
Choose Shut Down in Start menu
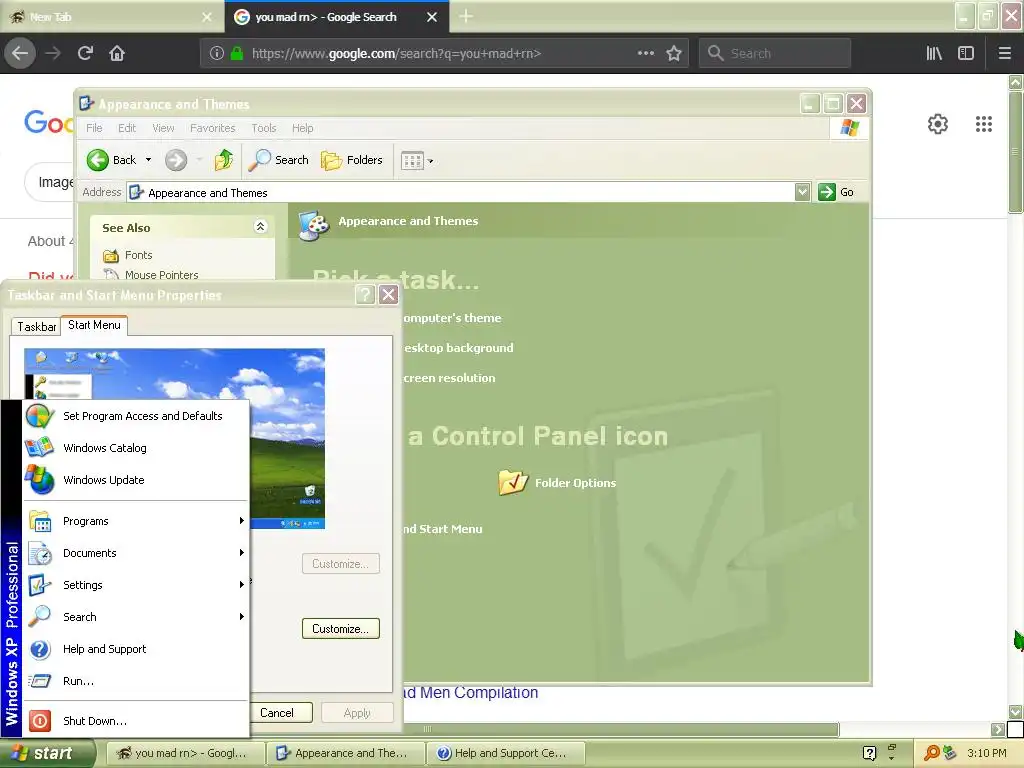tap(136, 721)
